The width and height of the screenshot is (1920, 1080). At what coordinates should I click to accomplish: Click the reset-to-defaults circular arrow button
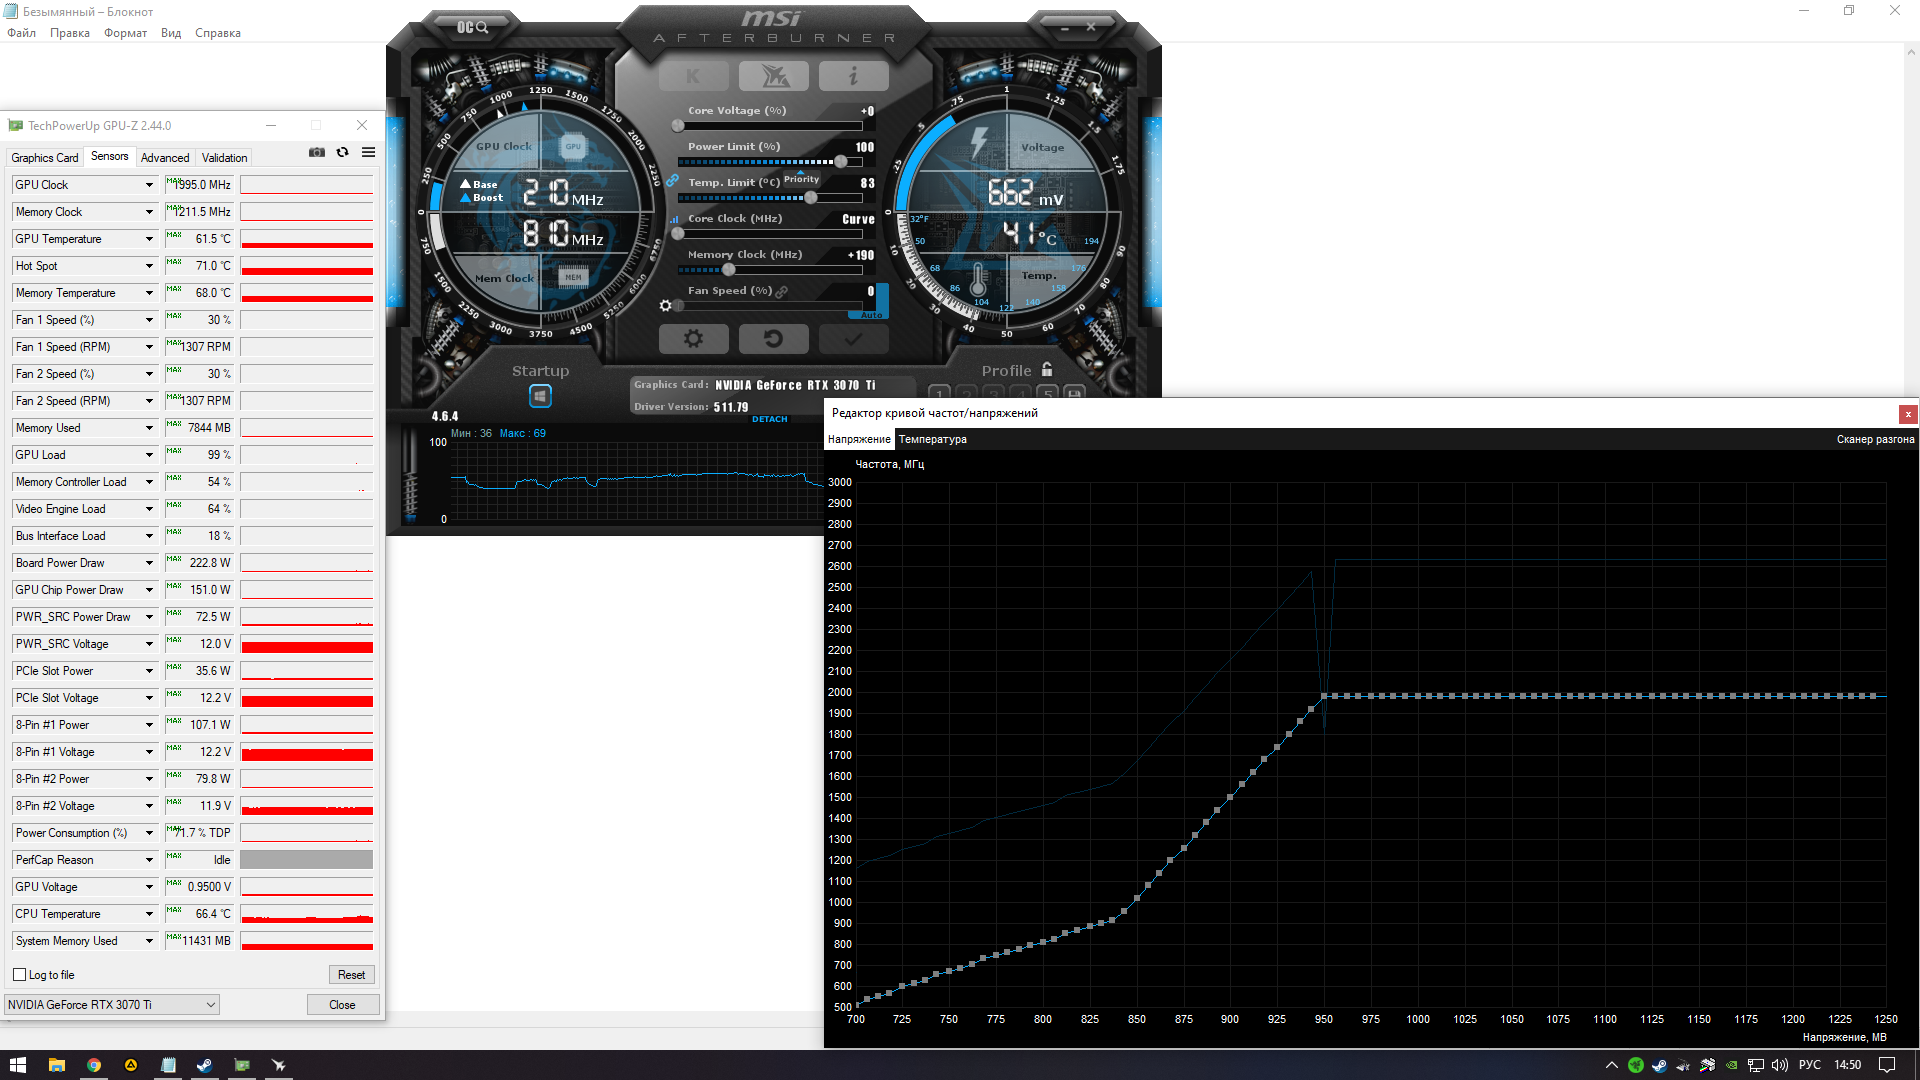pos(773,339)
